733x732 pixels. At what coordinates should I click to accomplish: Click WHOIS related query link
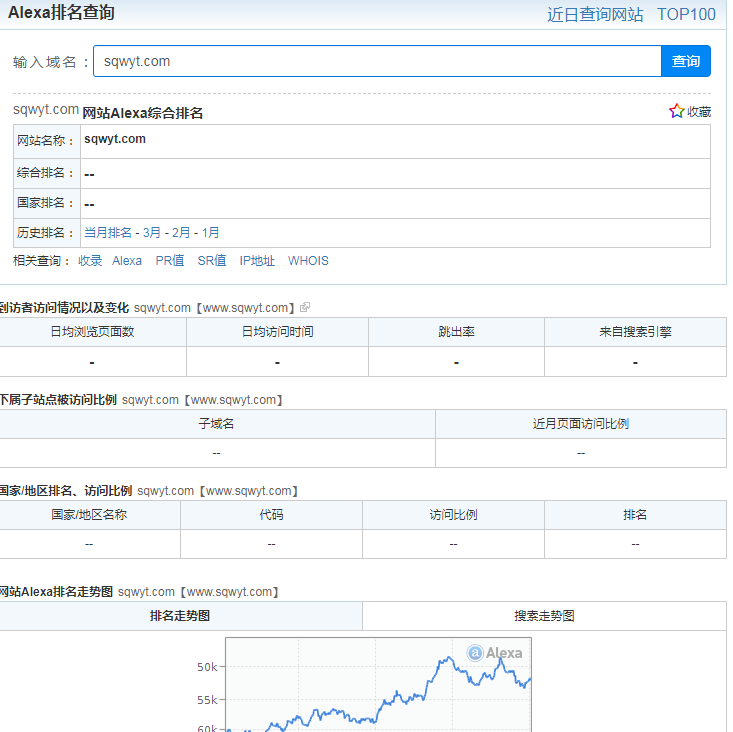tap(308, 260)
